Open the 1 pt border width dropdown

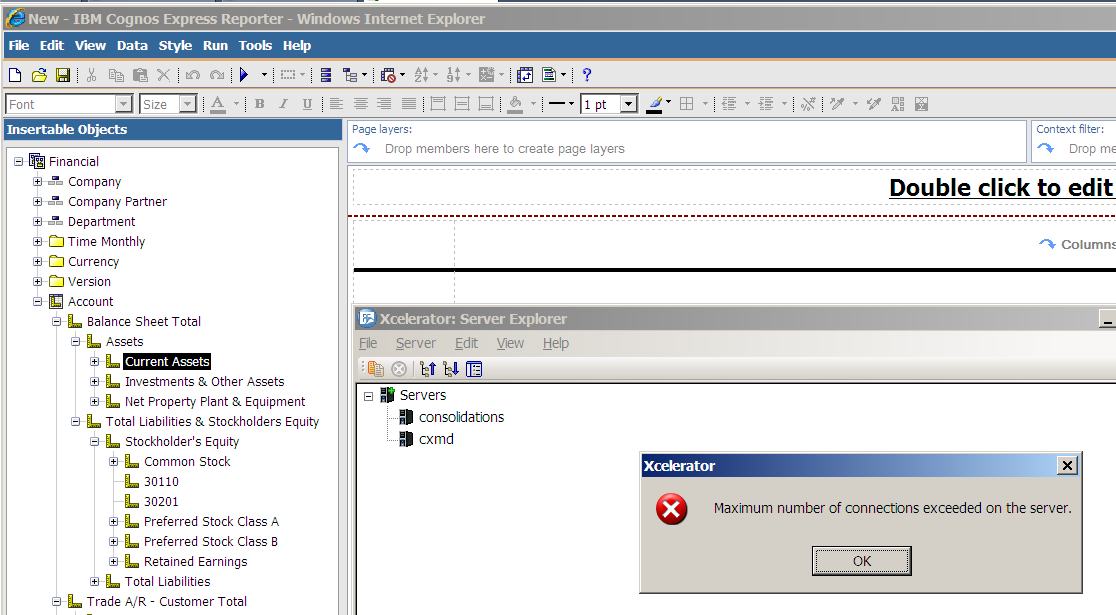point(628,105)
